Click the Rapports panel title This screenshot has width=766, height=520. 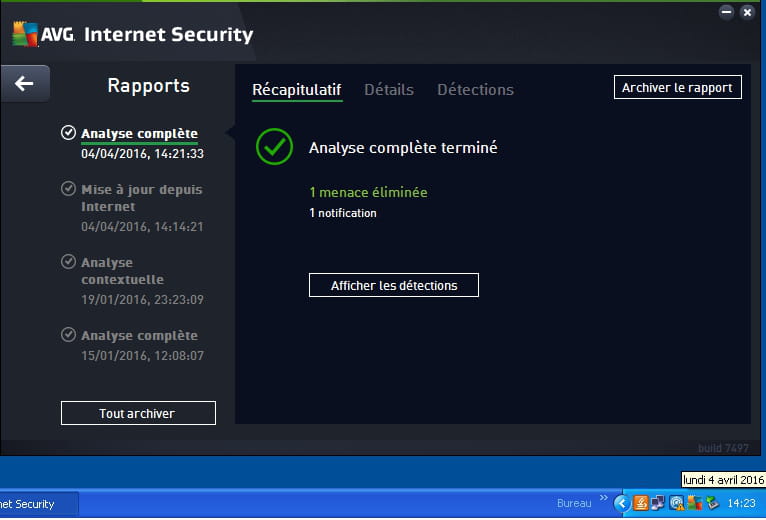149,86
